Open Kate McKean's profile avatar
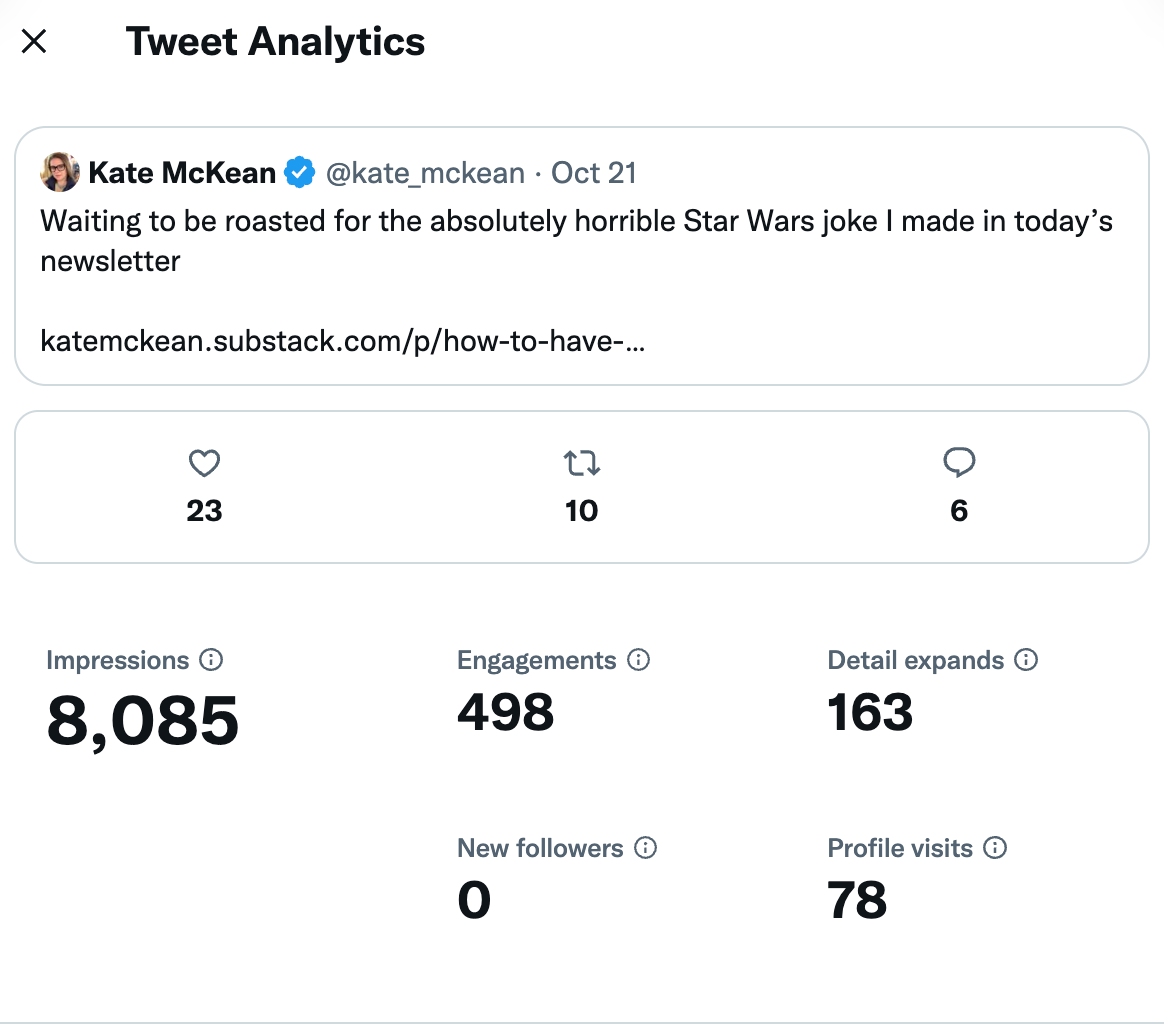The image size is (1164, 1030). click(x=60, y=172)
